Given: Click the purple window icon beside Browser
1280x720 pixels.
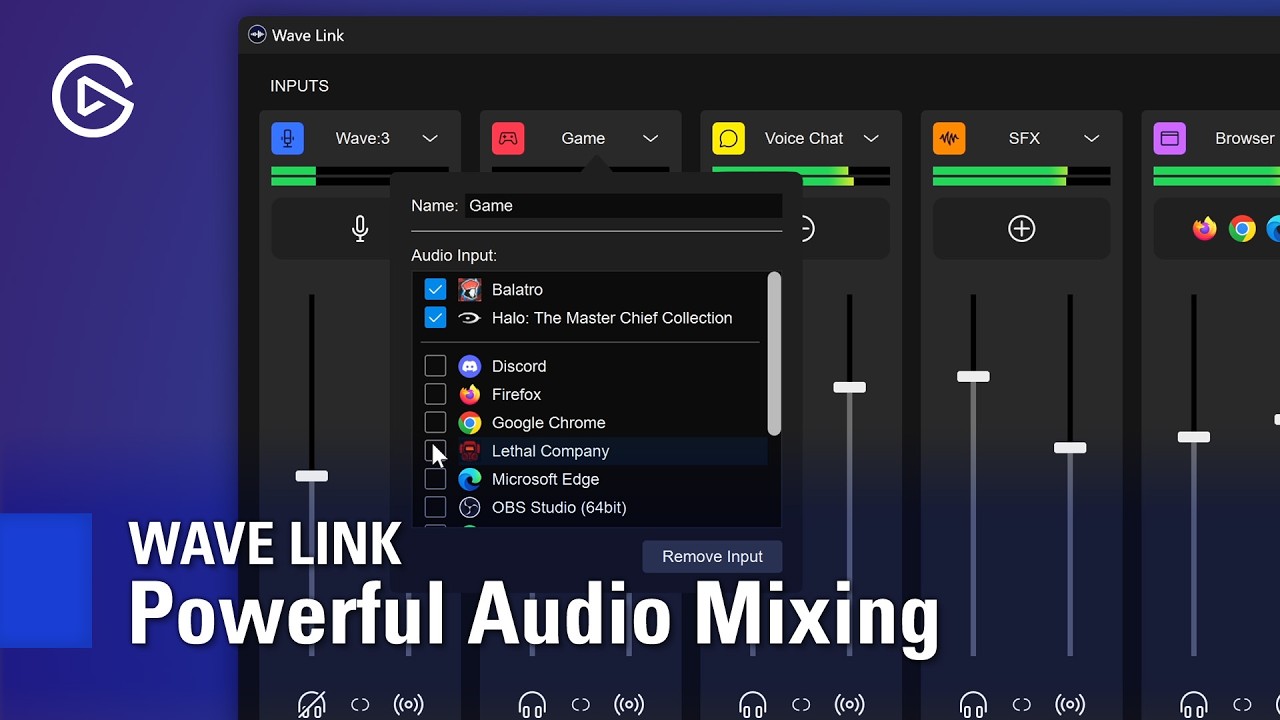Looking at the screenshot, I should 1169,138.
